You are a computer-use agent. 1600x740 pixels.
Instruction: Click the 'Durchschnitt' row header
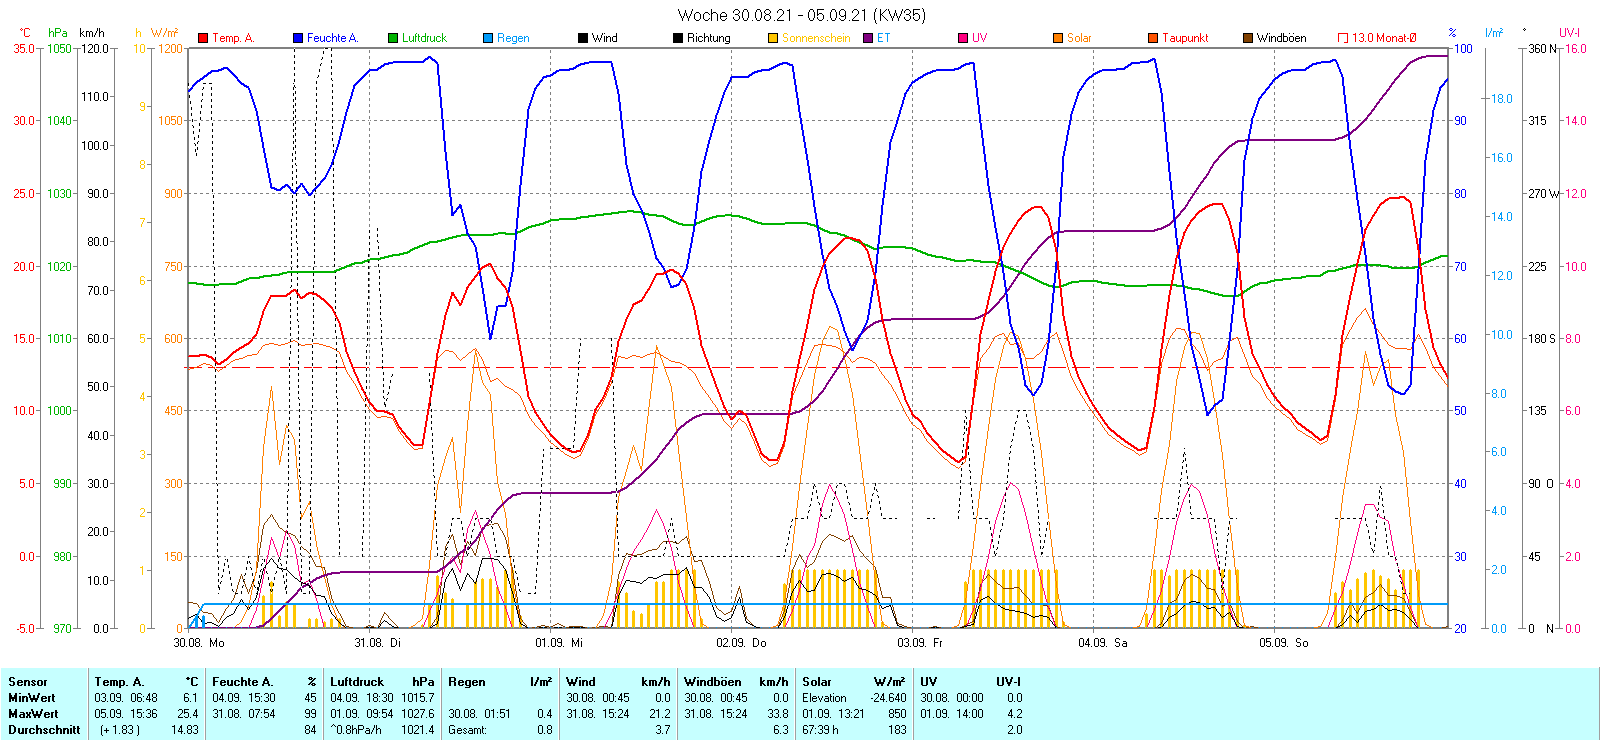(44, 730)
